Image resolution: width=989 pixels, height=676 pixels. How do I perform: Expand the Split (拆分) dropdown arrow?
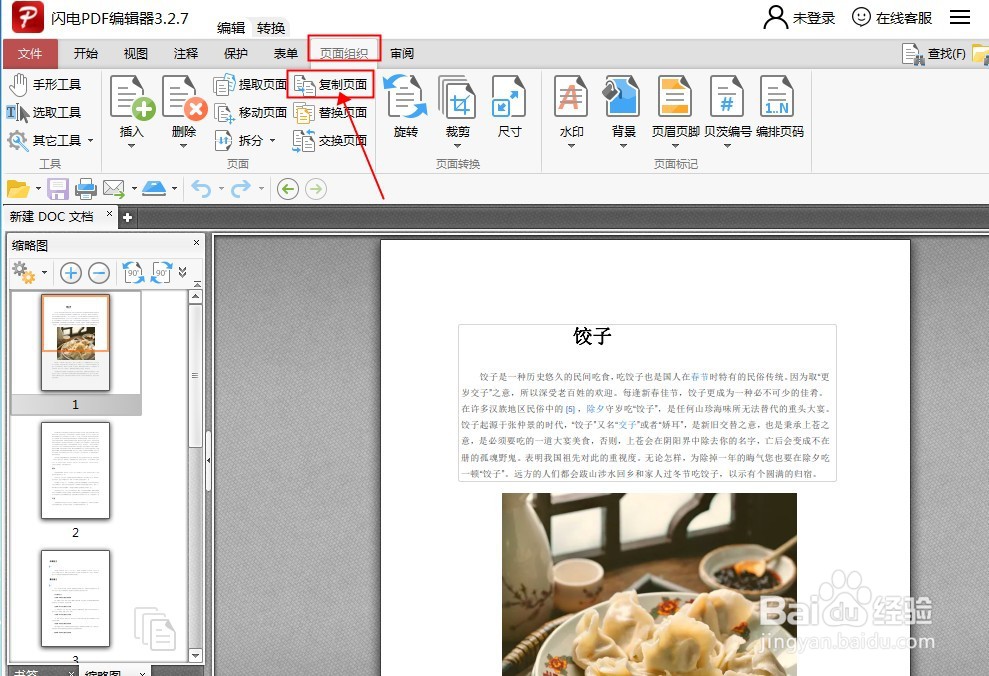(x=272, y=140)
